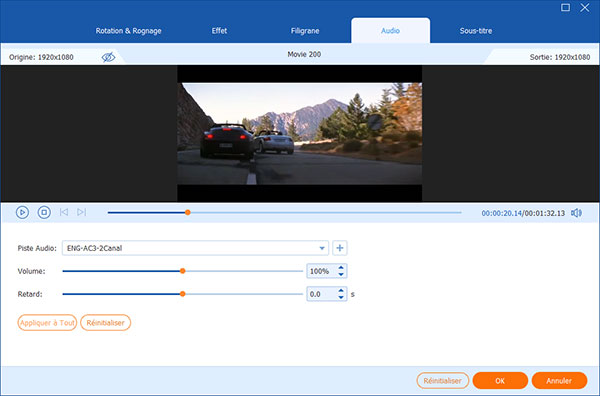Screen dimensions: 600x396
Task: Mute the preview speaker icon
Action: 576,213
